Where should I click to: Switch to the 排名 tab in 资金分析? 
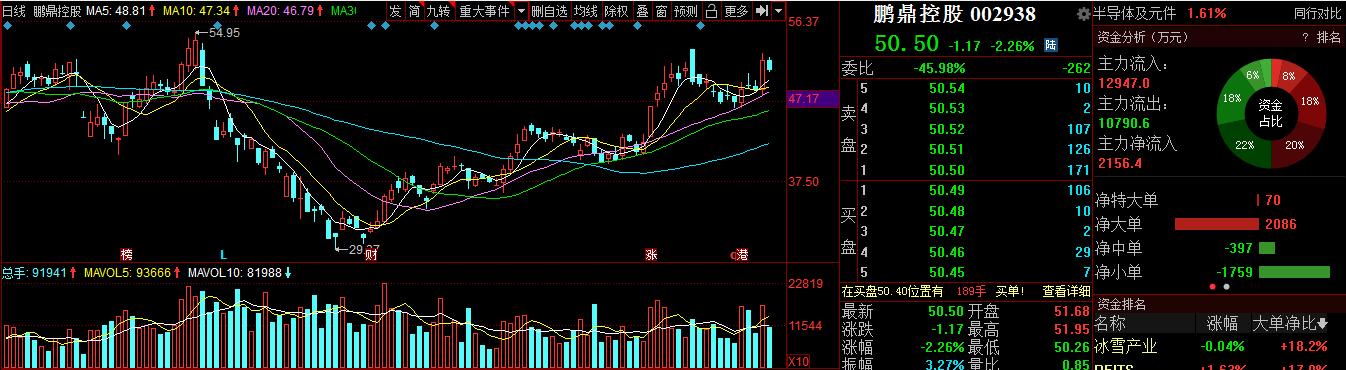[1329, 37]
